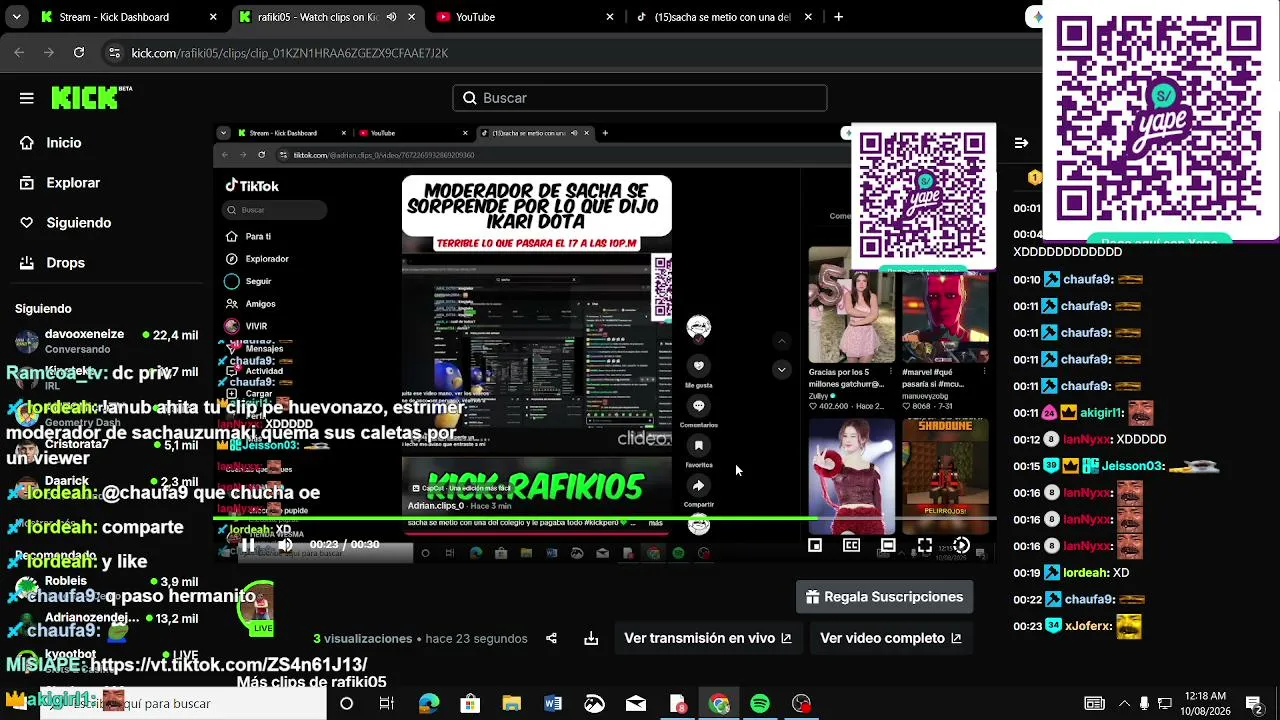Screen dimensions: 1280x720
Task: Go forward in browser history
Action: [49, 53]
